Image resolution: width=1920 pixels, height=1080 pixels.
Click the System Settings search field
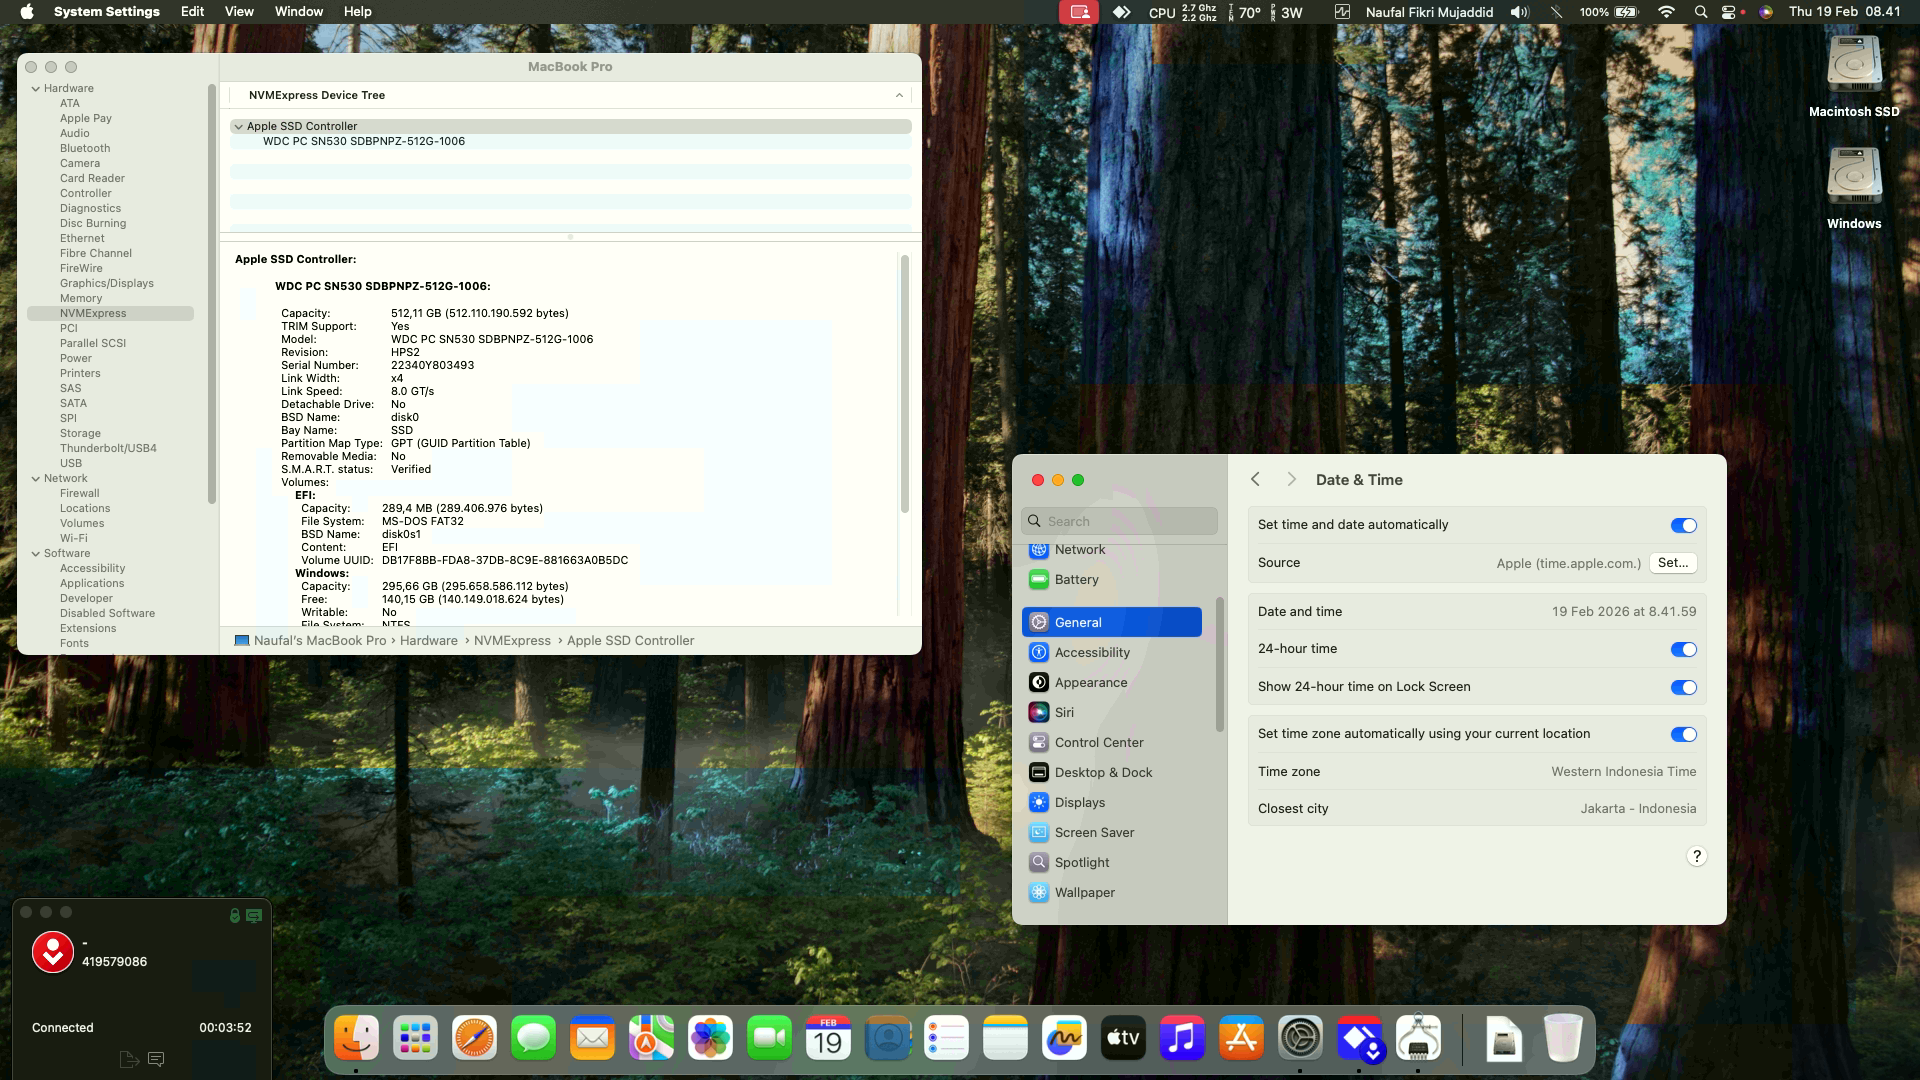(1119, 521)
